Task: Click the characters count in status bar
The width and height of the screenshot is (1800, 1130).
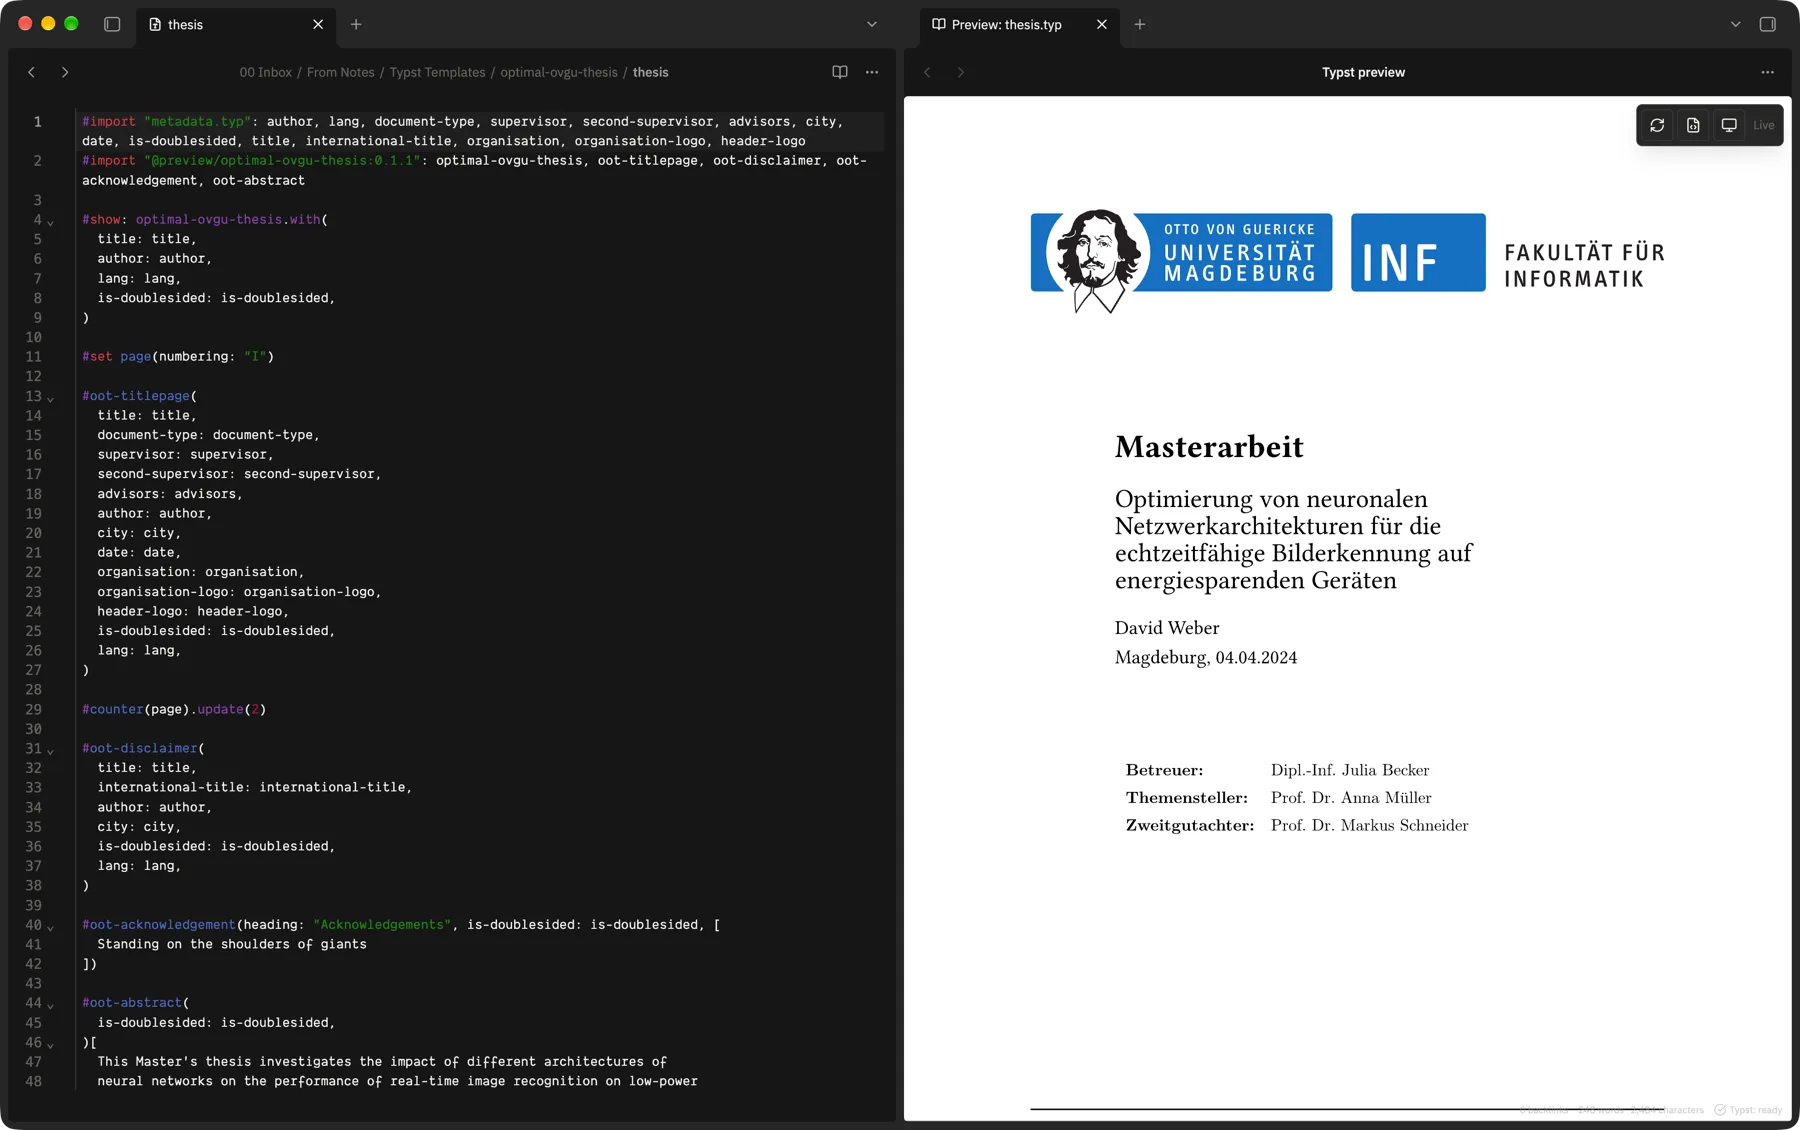Action: pos(1668,1110)
